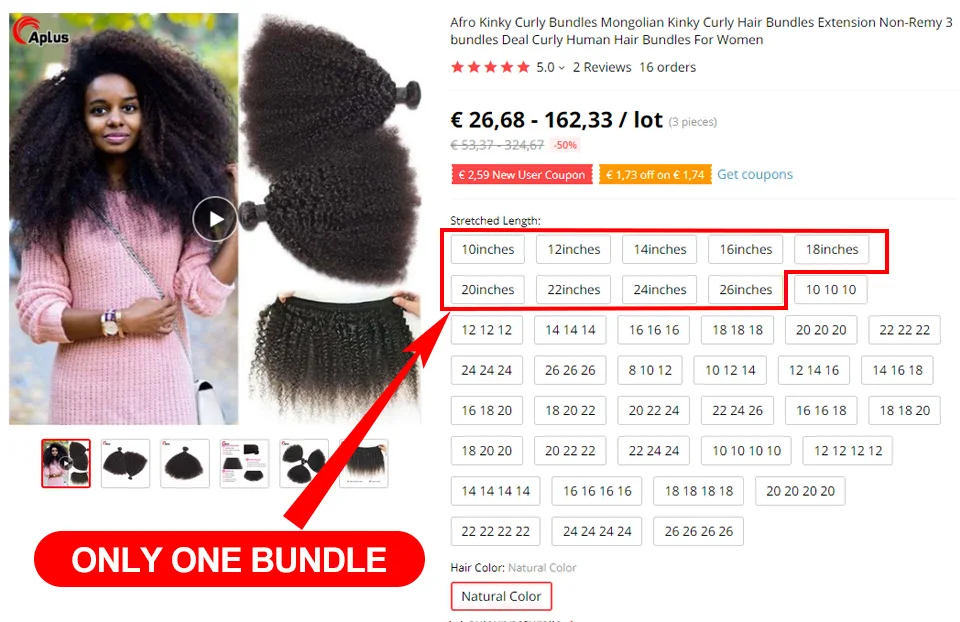Open the 2 Reviews link
960x622 pixels.
pyautogui.click(x=602, y=67)
